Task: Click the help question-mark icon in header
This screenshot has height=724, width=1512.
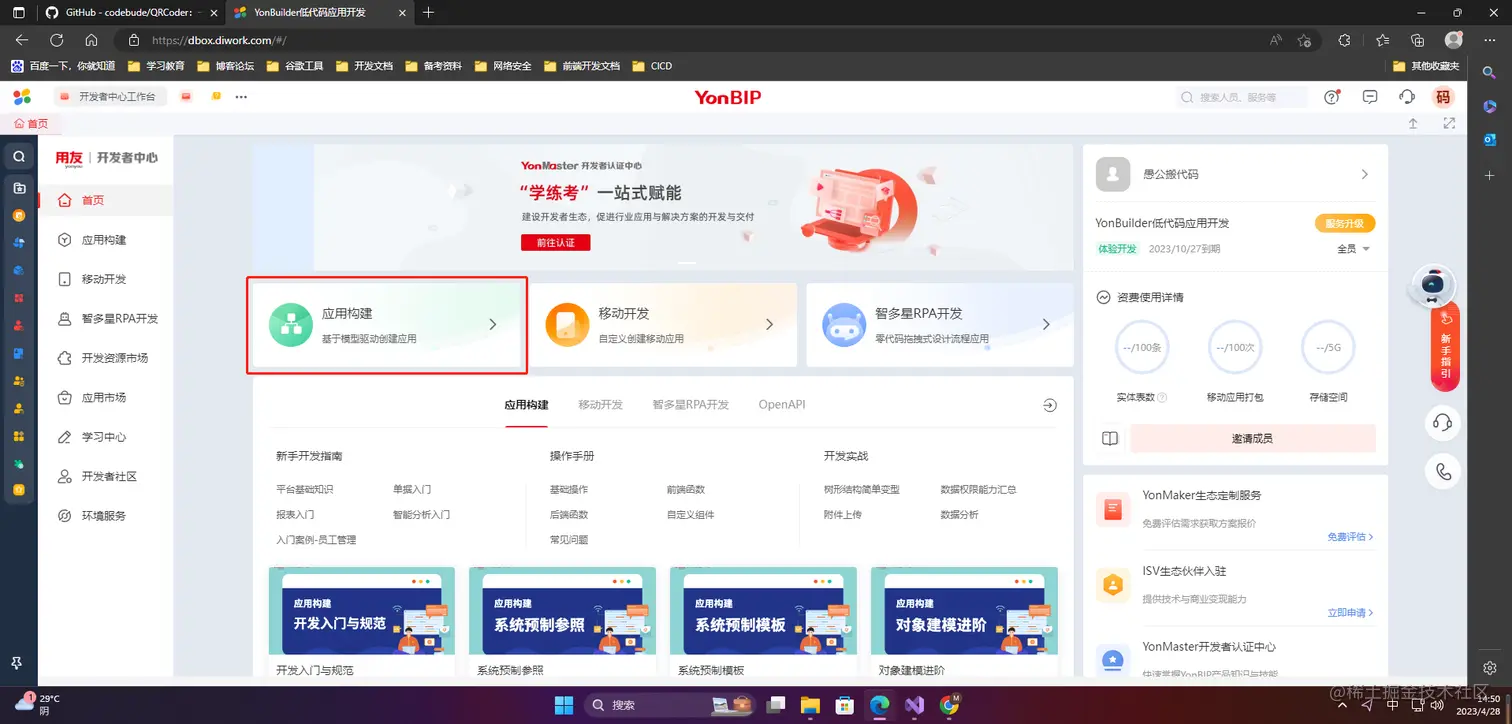Action: pyautogui.click(x=1331, y=97)
